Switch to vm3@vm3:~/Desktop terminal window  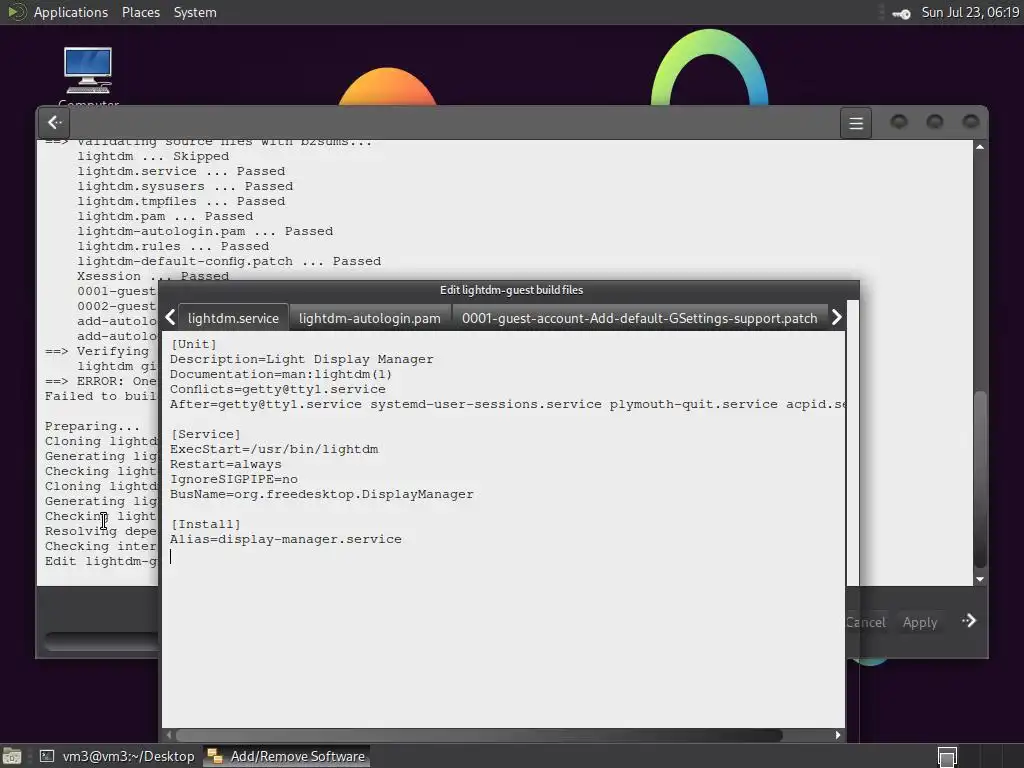pos(118,756)
